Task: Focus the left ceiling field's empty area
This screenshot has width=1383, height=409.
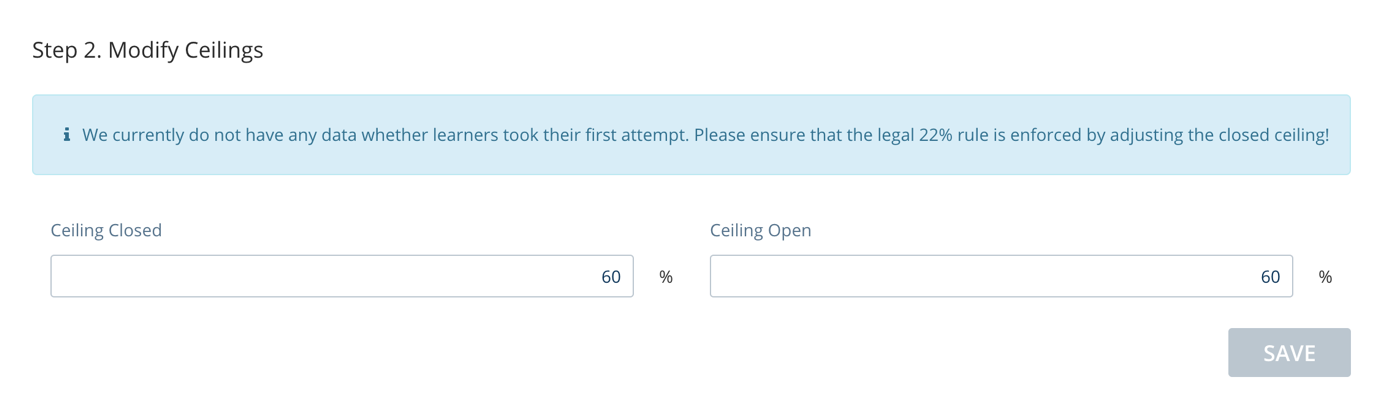Action: pos(320,276)
